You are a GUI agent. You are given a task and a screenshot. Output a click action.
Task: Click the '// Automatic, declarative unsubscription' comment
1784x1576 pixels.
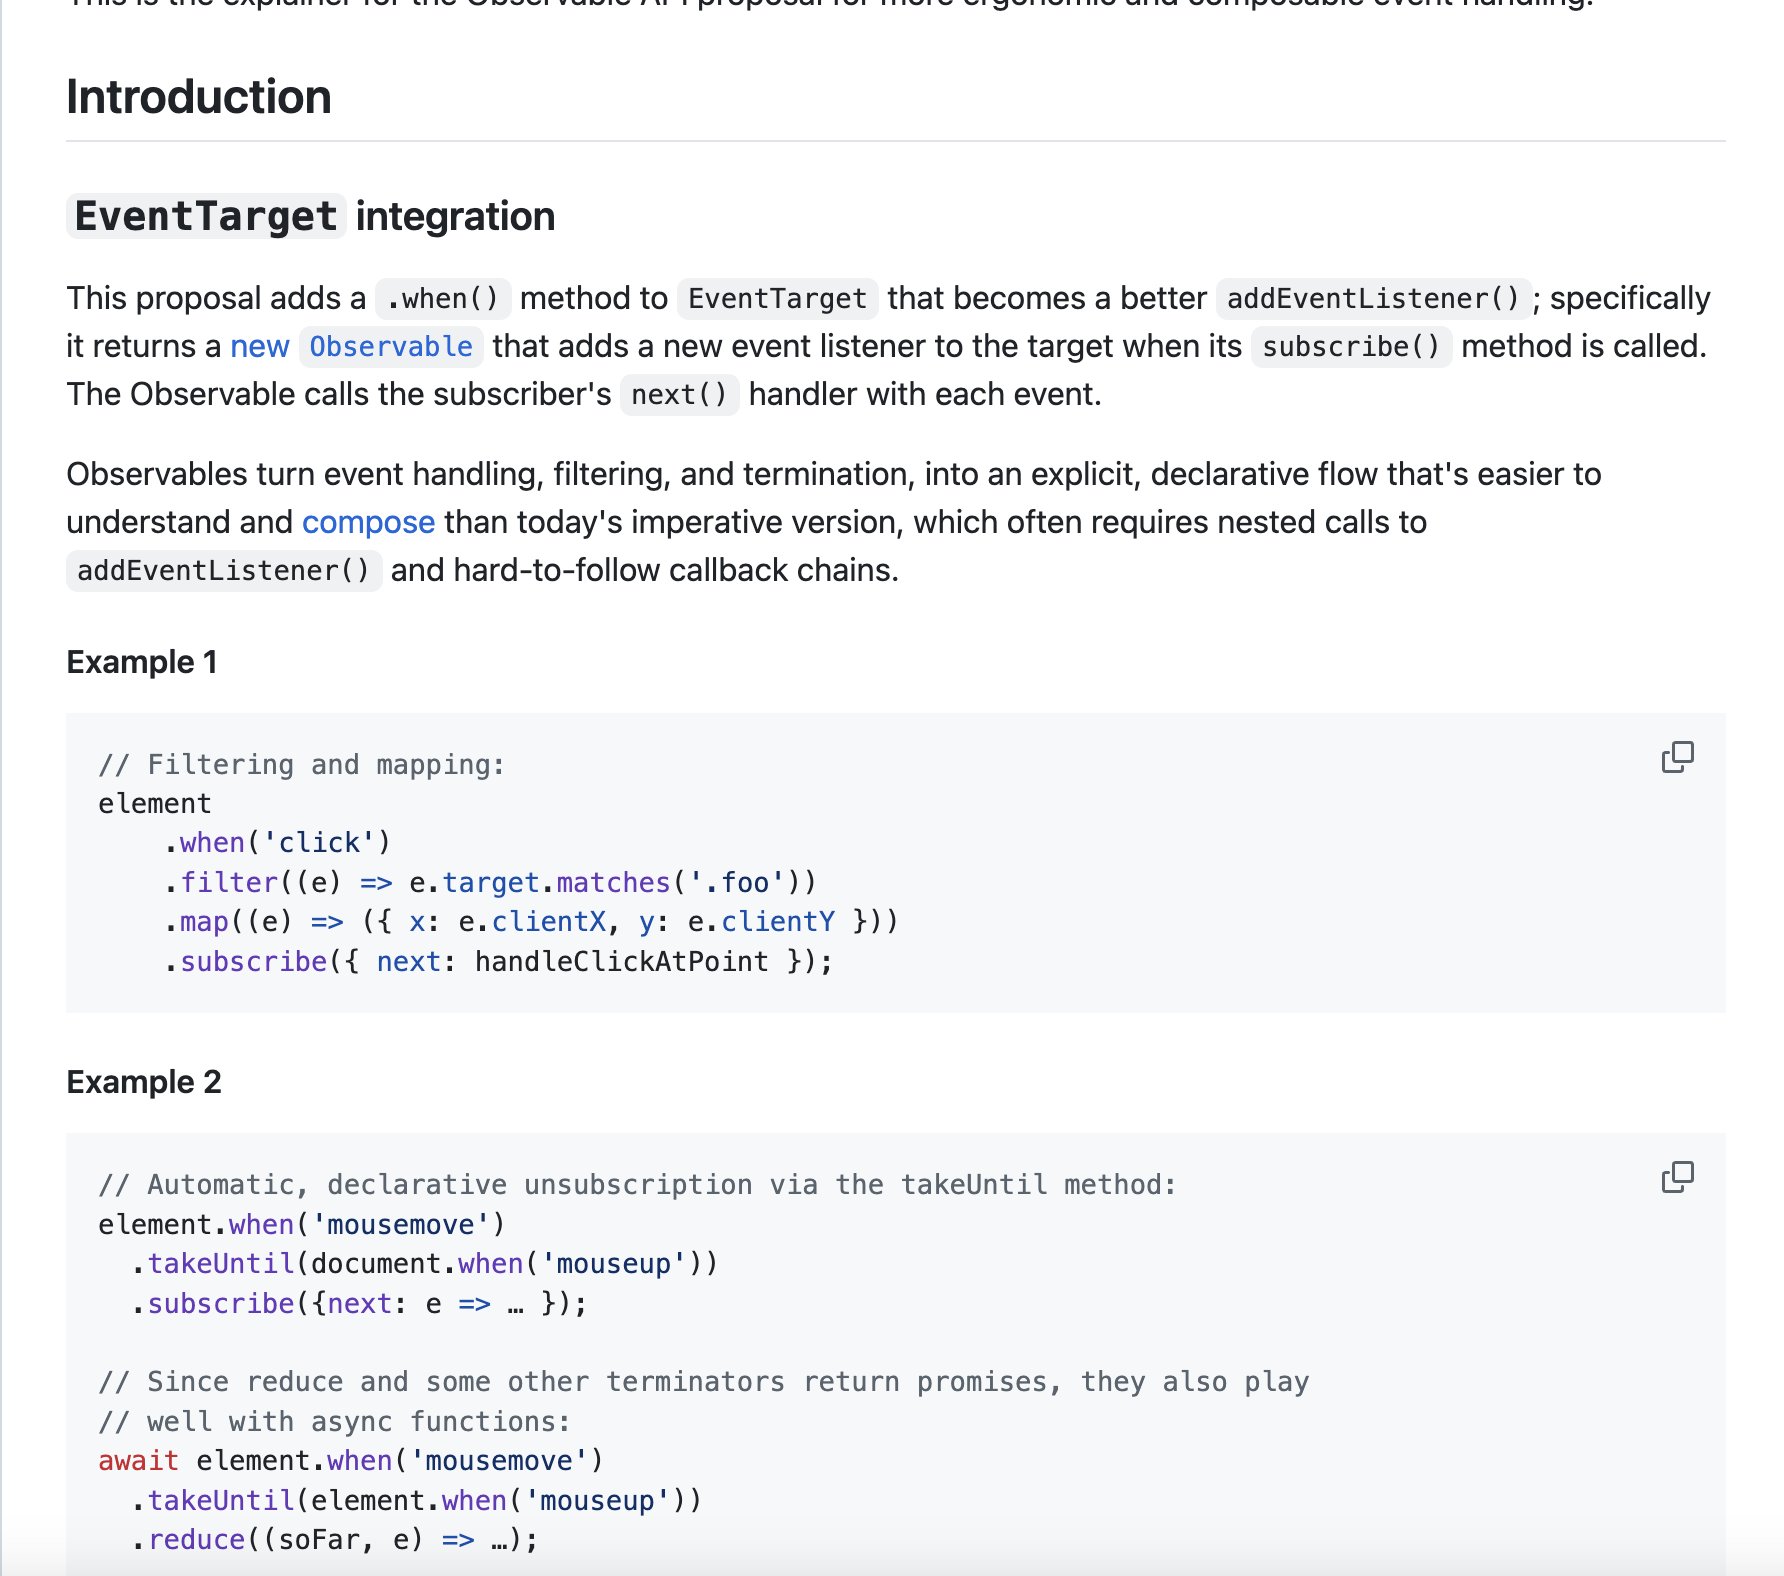click(x=637, y=1185)
